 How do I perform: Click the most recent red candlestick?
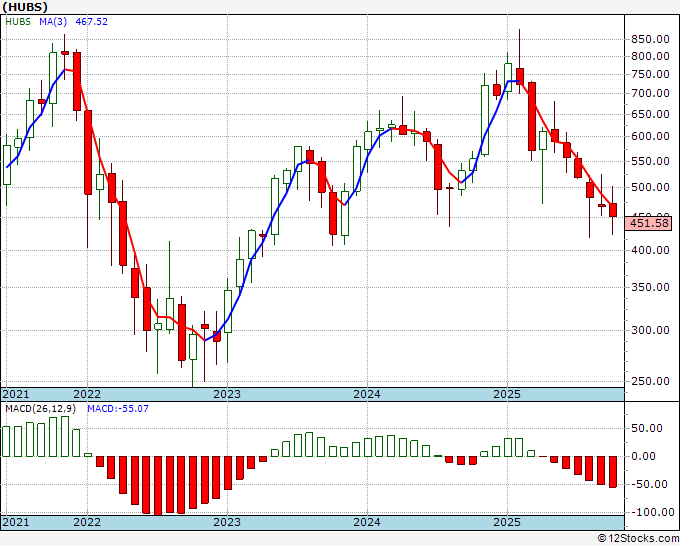pyautogui.click(x=613, y=210)
